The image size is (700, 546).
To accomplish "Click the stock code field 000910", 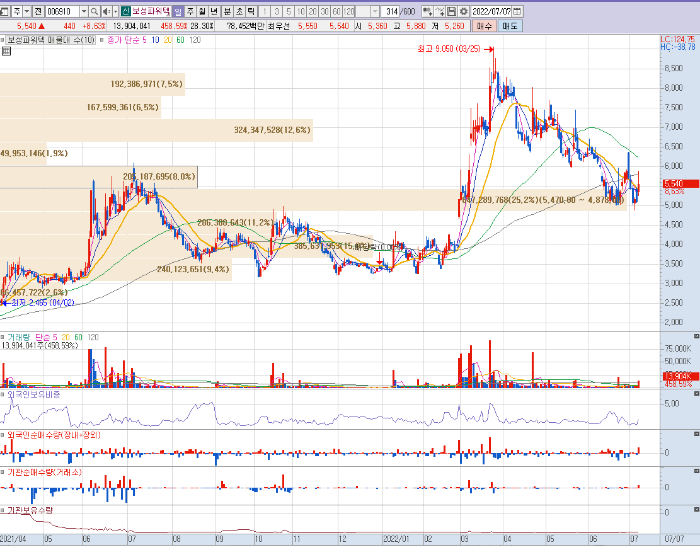I will click(62, 11).
